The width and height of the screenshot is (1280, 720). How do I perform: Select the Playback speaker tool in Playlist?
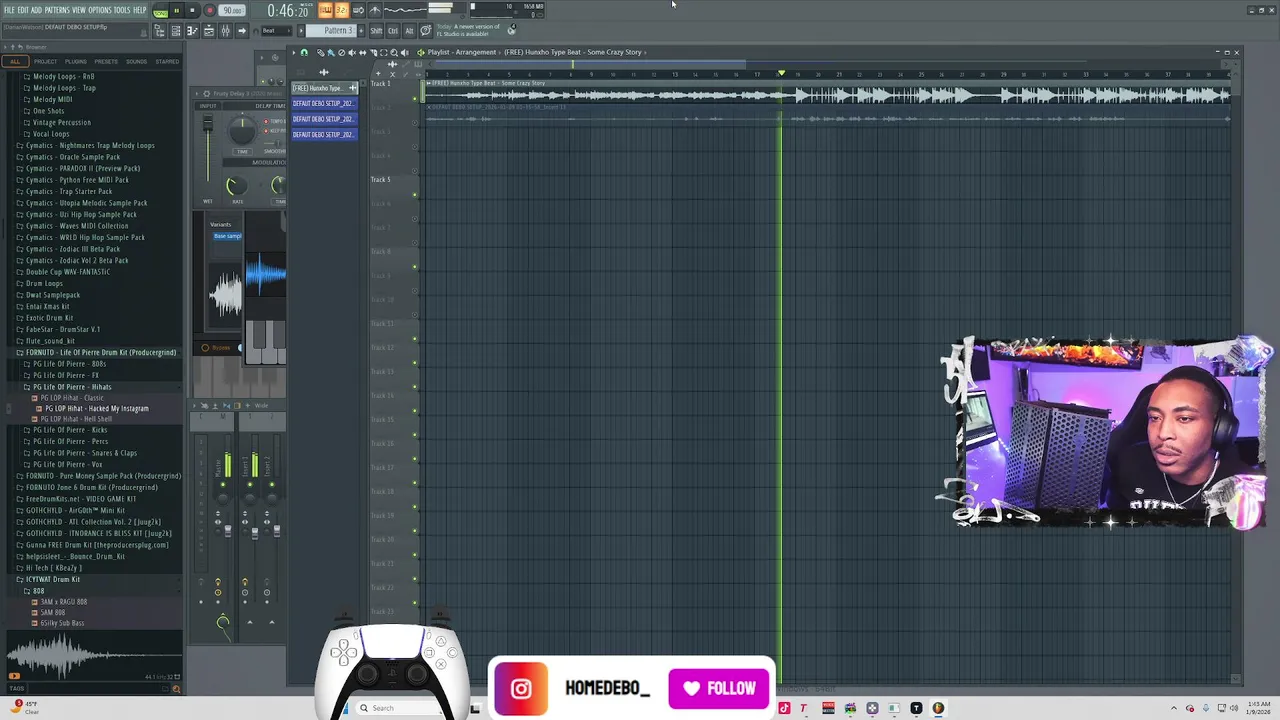[x=405, y=53]
